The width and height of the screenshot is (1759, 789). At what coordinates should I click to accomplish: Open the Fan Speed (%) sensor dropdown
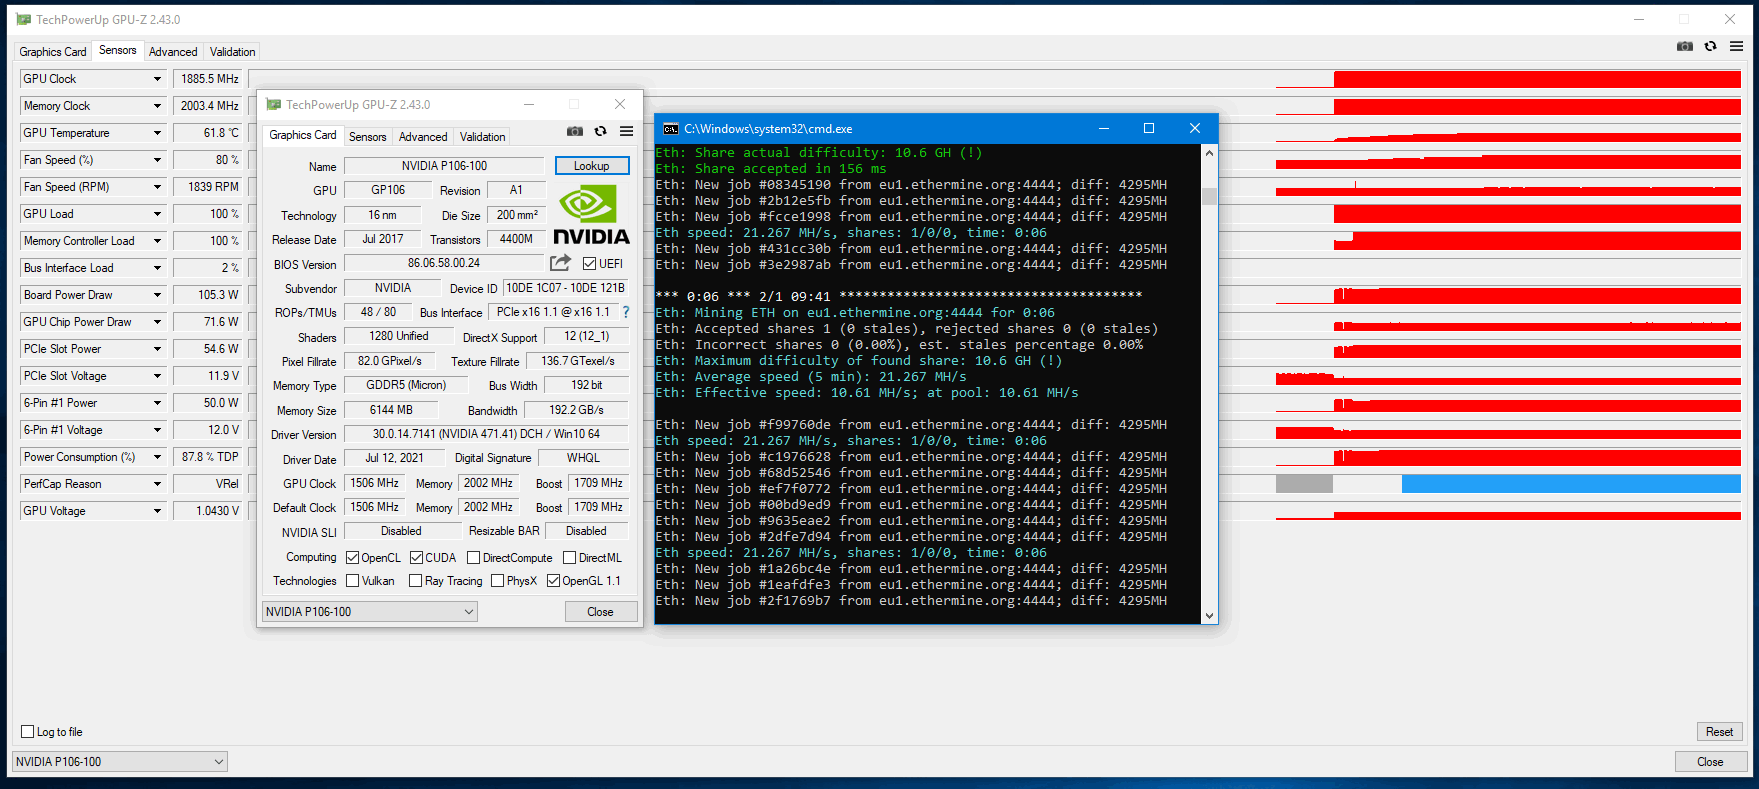pyautogui.click(x=157, y=160)
